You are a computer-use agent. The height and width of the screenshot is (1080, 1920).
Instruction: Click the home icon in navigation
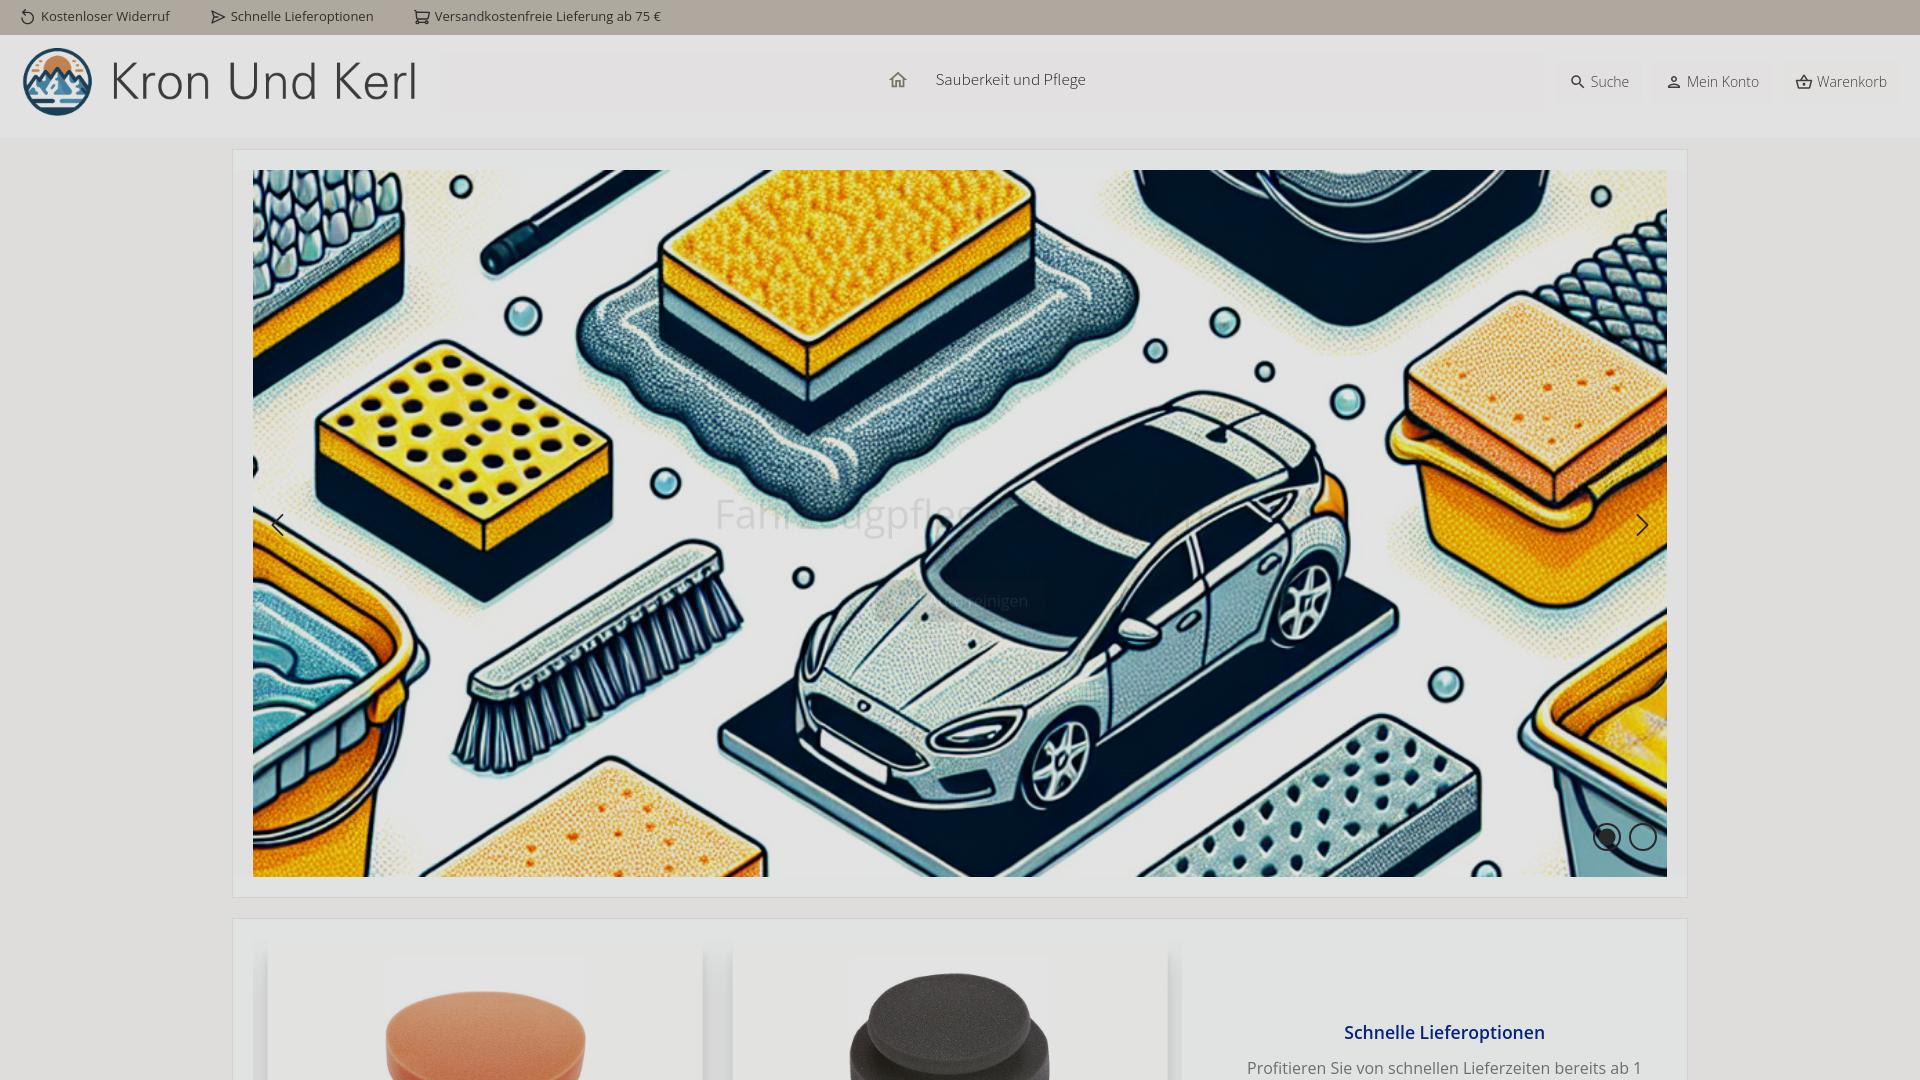897,80
